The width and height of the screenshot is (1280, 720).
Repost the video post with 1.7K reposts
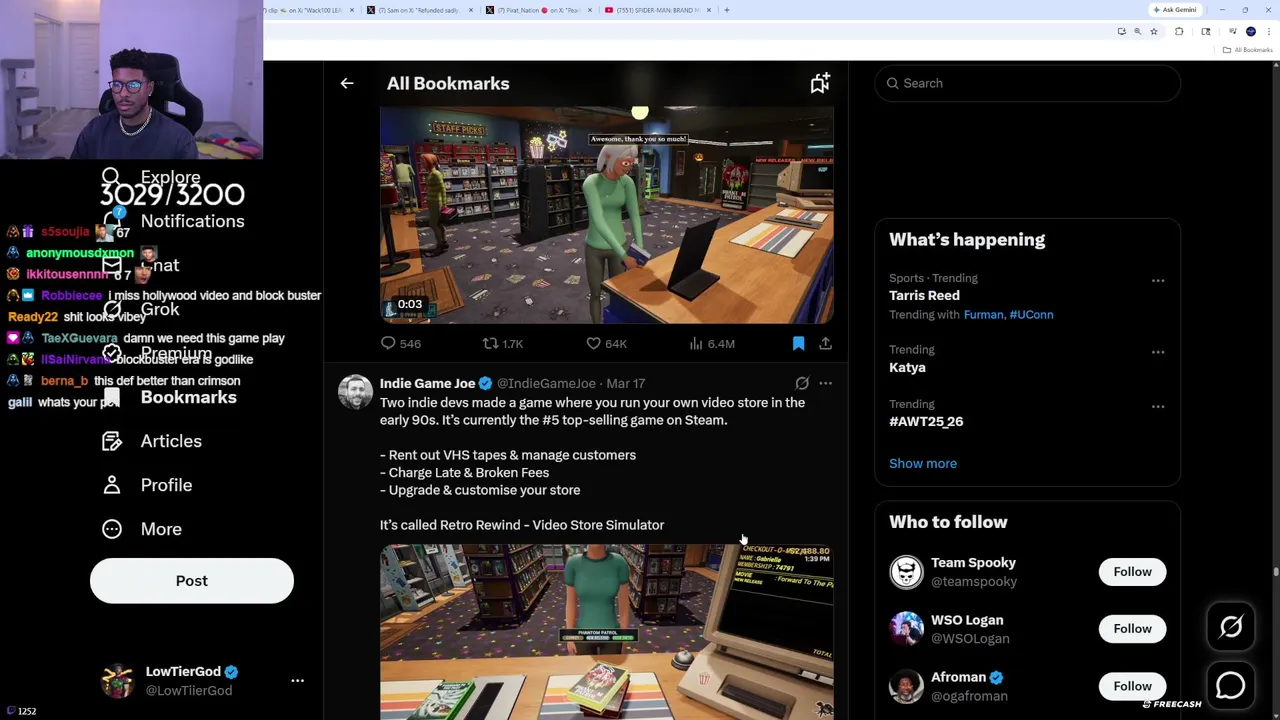503,344
